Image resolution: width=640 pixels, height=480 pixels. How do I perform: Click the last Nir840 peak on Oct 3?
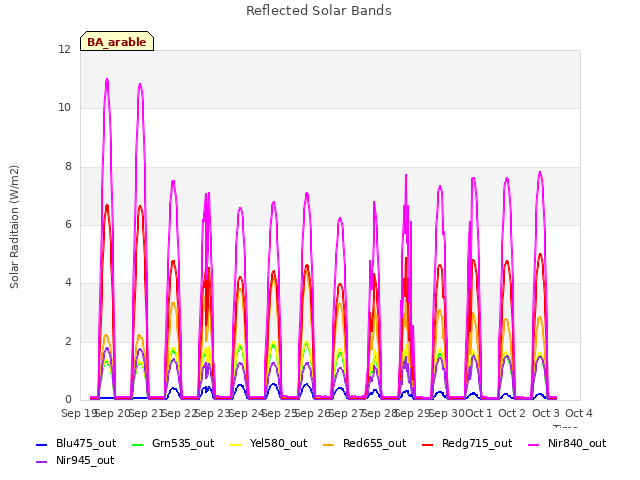click(540, 173)
